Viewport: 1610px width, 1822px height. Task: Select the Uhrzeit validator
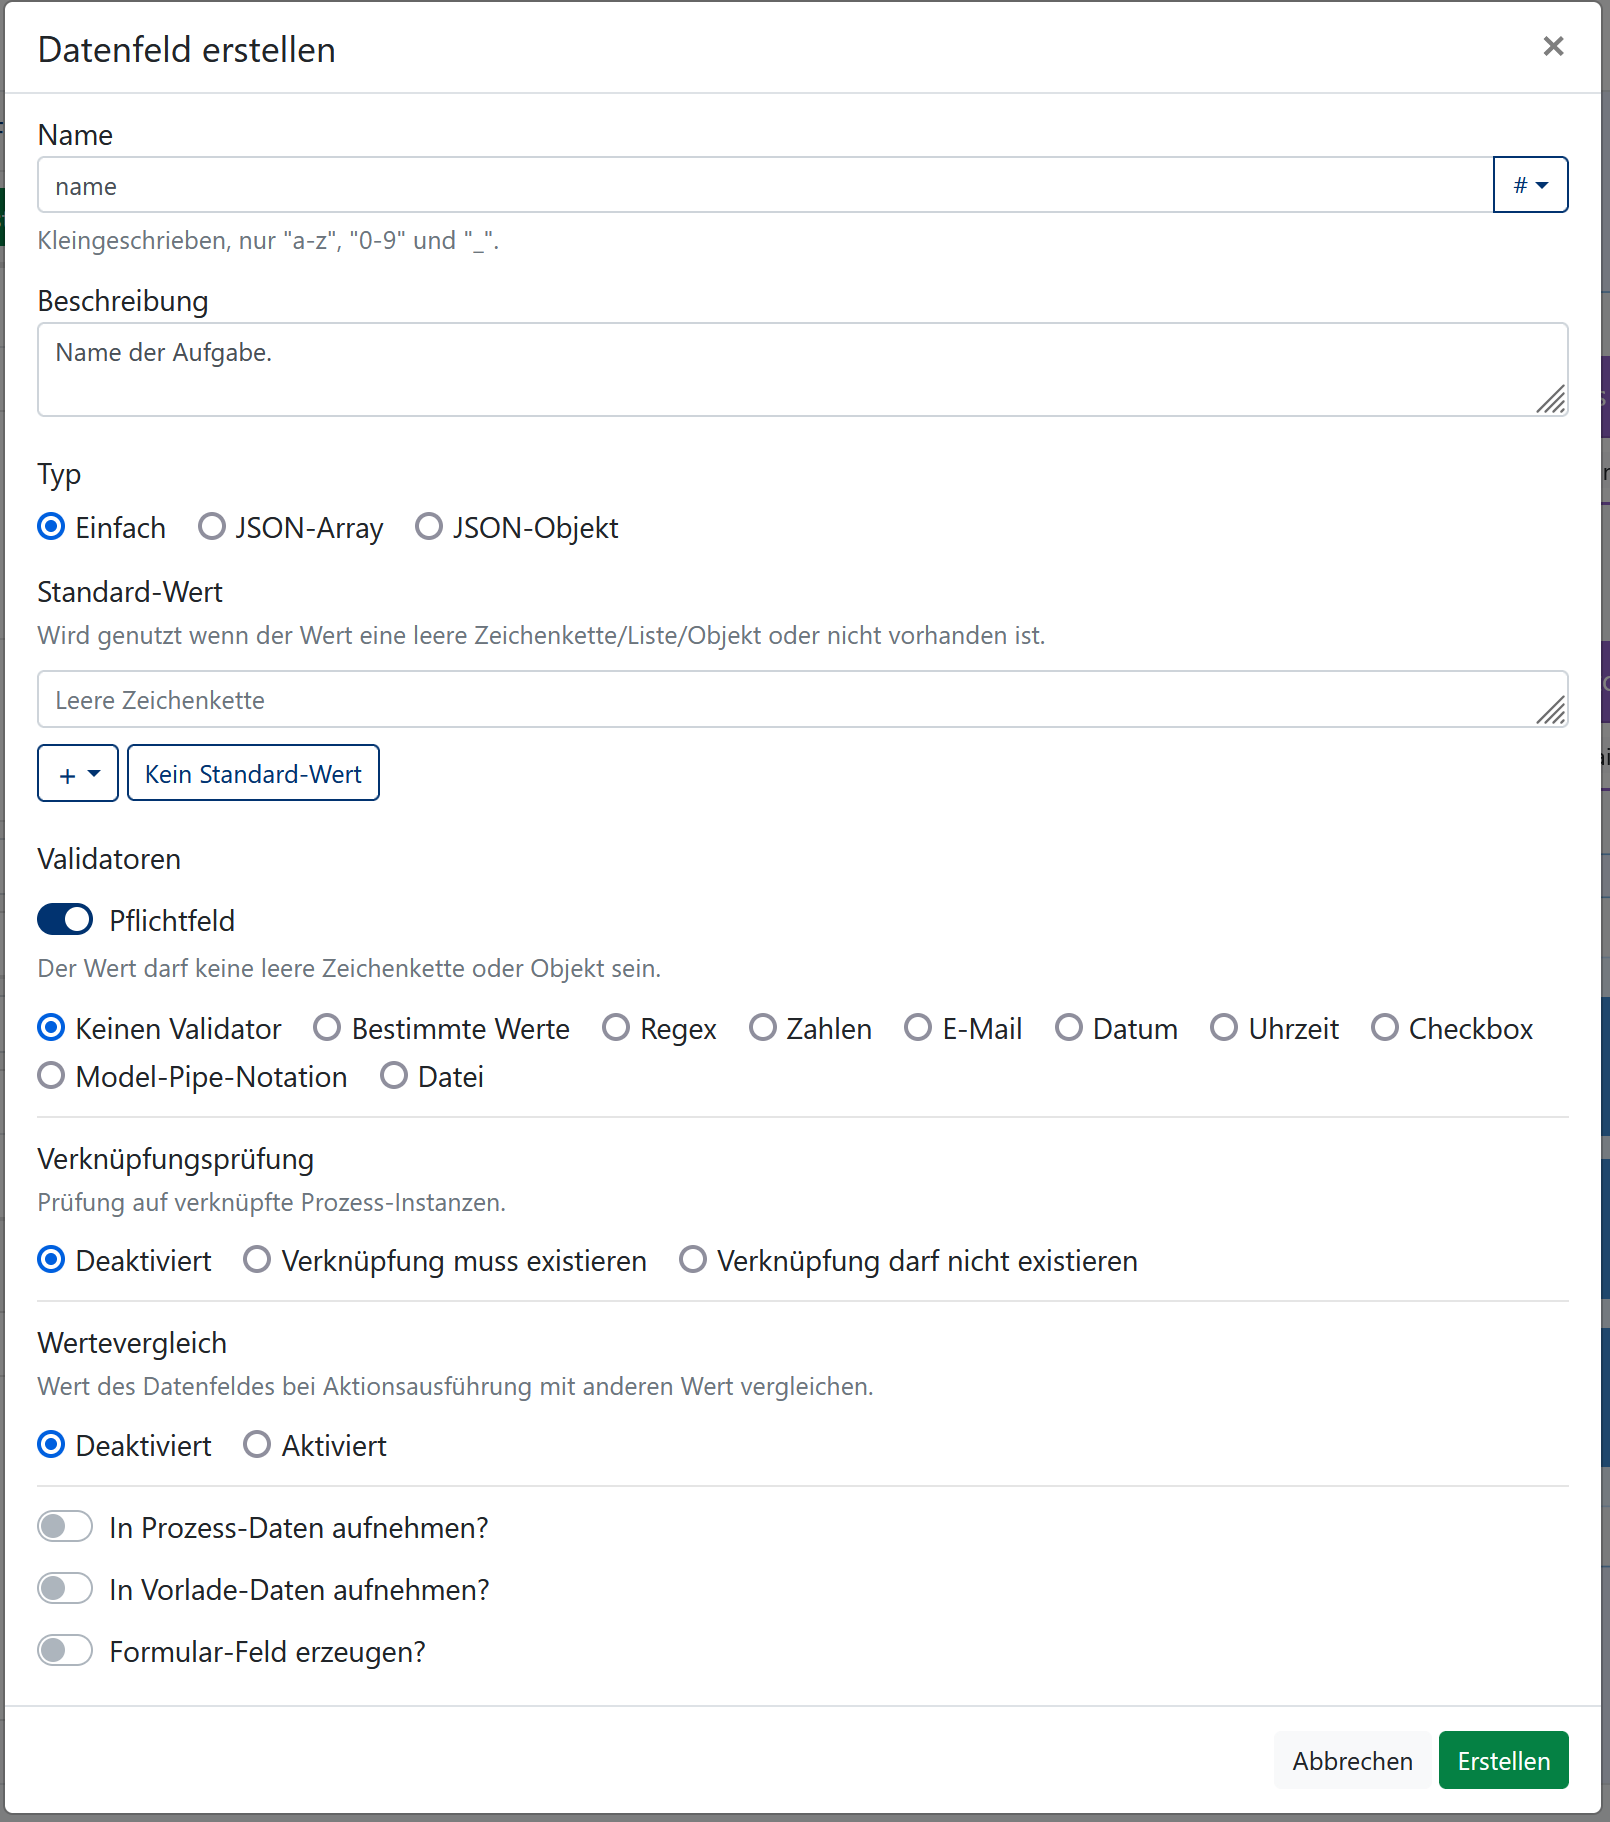pyautogui.click(x=1224, y=1028)
